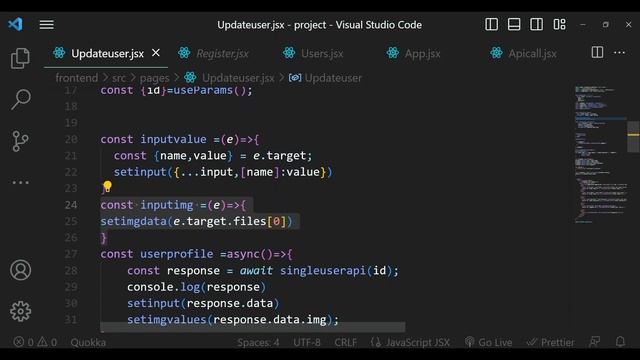Click Quokka in the status bar
Viewport: 640px width, 360px height.
[88, 342]
